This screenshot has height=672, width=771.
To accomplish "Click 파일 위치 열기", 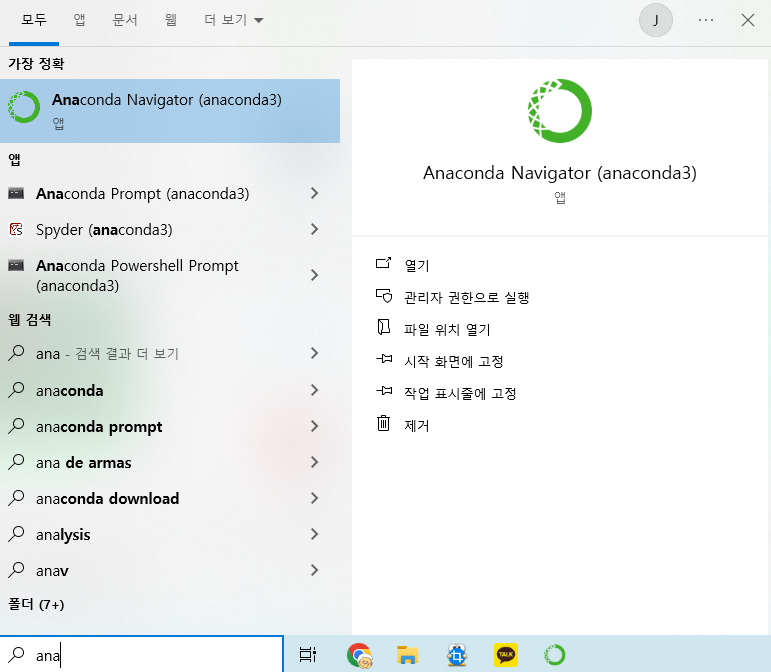I will pyautogui.click(x=447, y=329).
